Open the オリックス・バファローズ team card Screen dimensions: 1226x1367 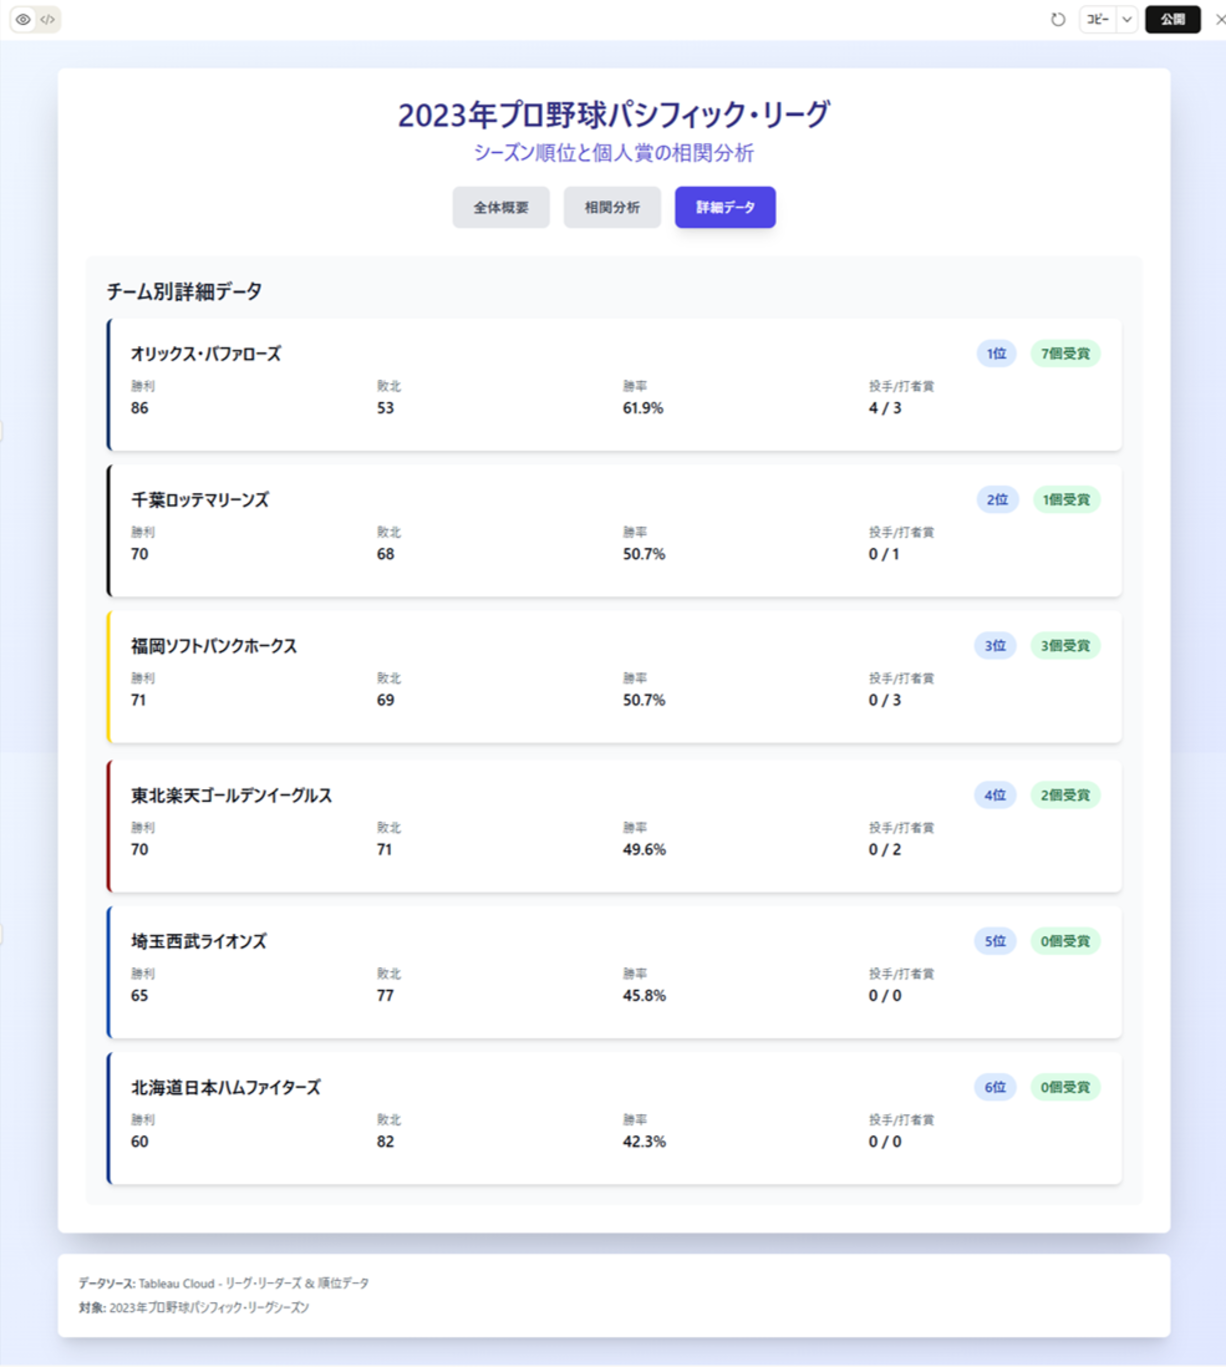pos(613,384)
